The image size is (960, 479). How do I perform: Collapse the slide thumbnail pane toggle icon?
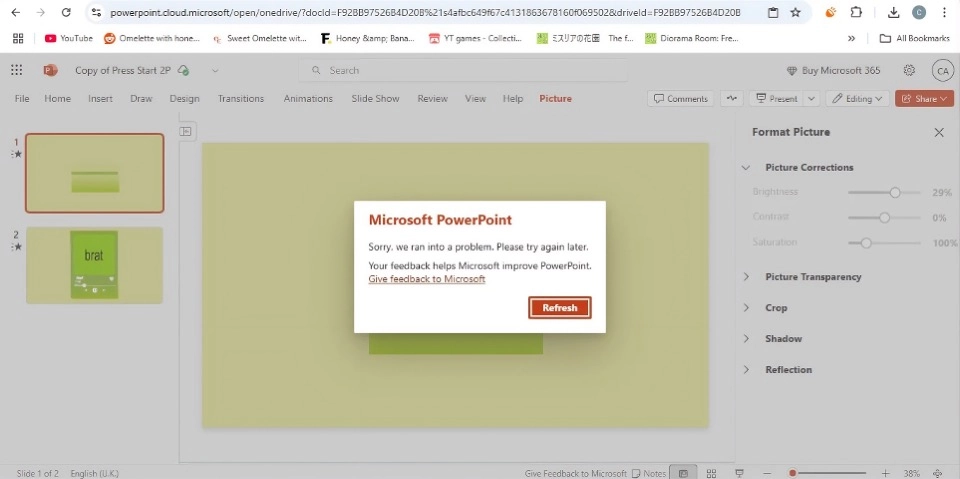186,132
